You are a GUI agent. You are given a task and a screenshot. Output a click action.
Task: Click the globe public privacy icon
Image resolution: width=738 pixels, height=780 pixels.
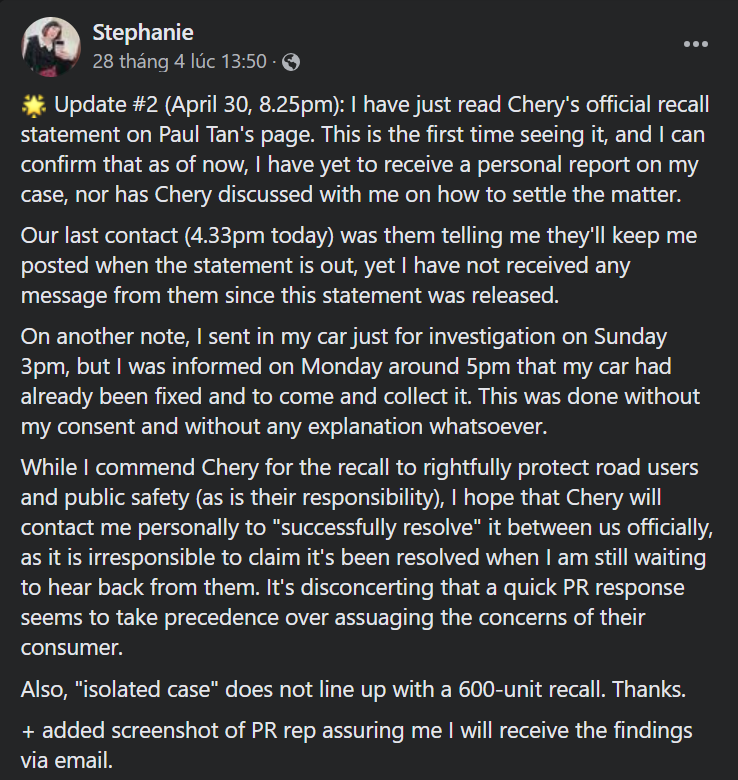pyautogui.click(x=291, y=62)
